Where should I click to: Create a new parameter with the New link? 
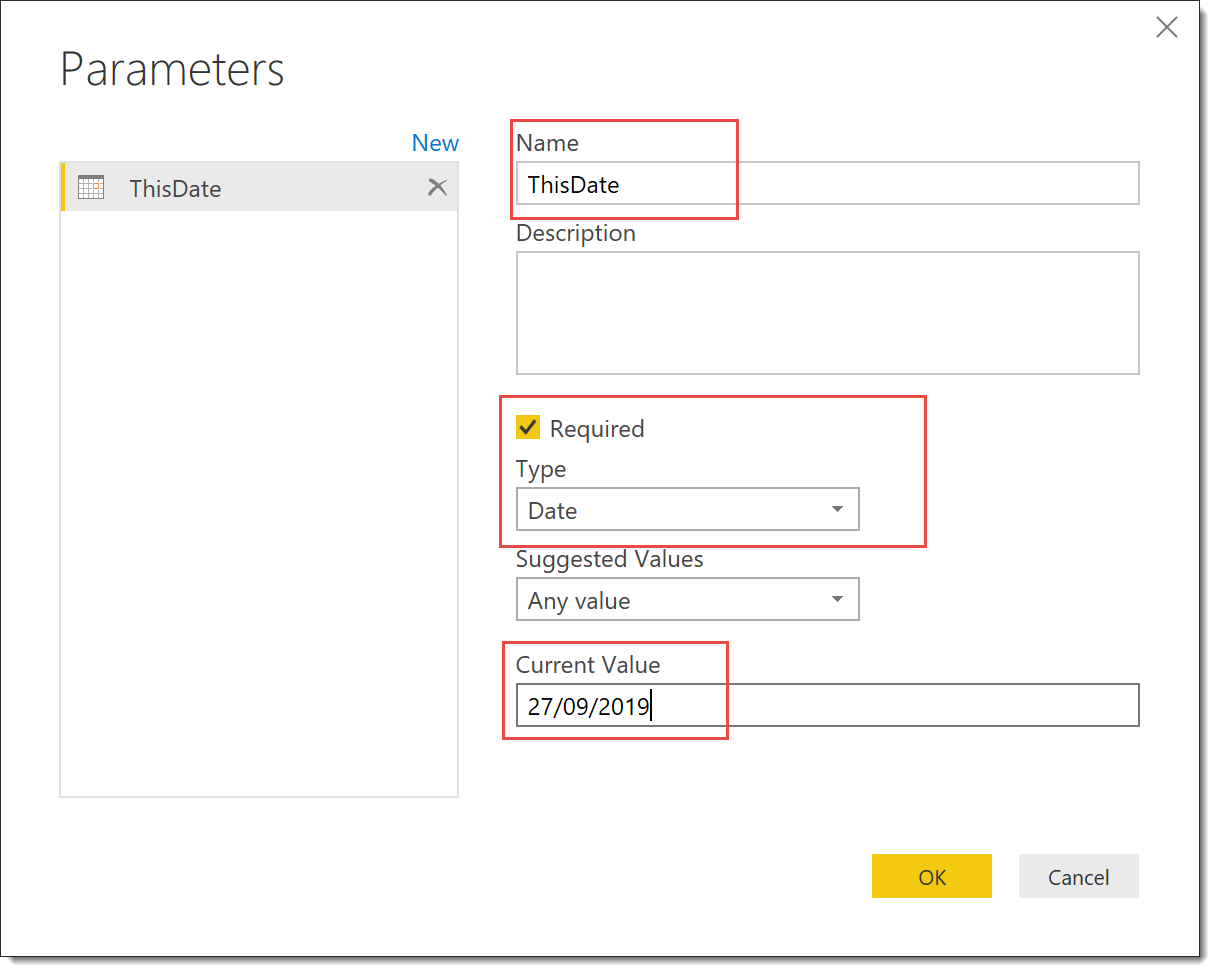435,143
